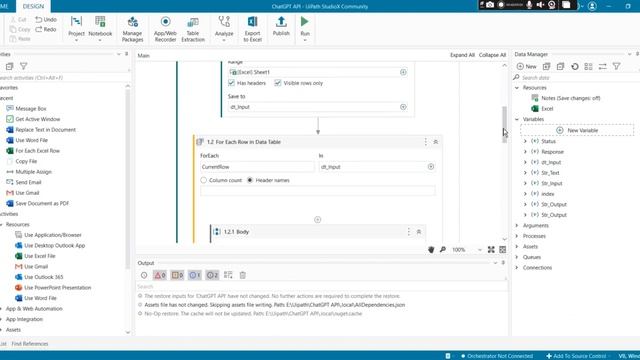The width and height of the screenshot is (640, 360).
Task: Expand the Arguments section
Action: (517, 225)
